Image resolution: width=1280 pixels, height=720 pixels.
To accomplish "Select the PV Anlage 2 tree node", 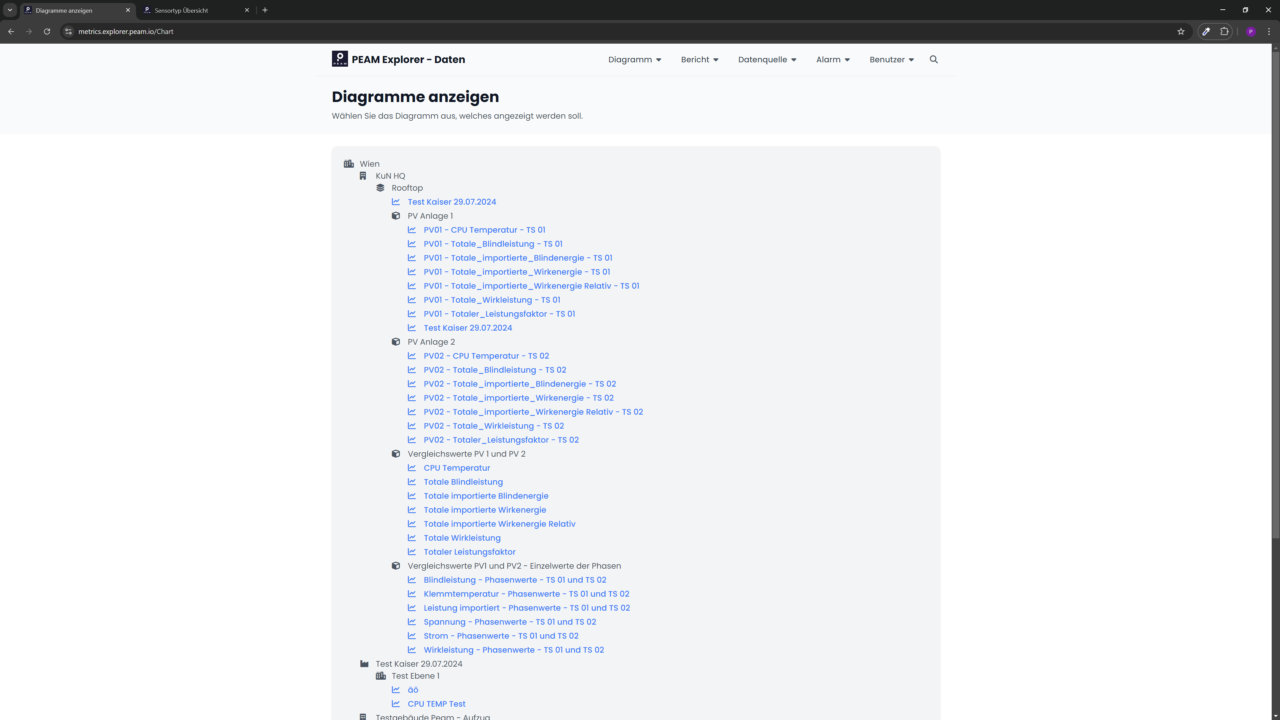I will (431, 342).
